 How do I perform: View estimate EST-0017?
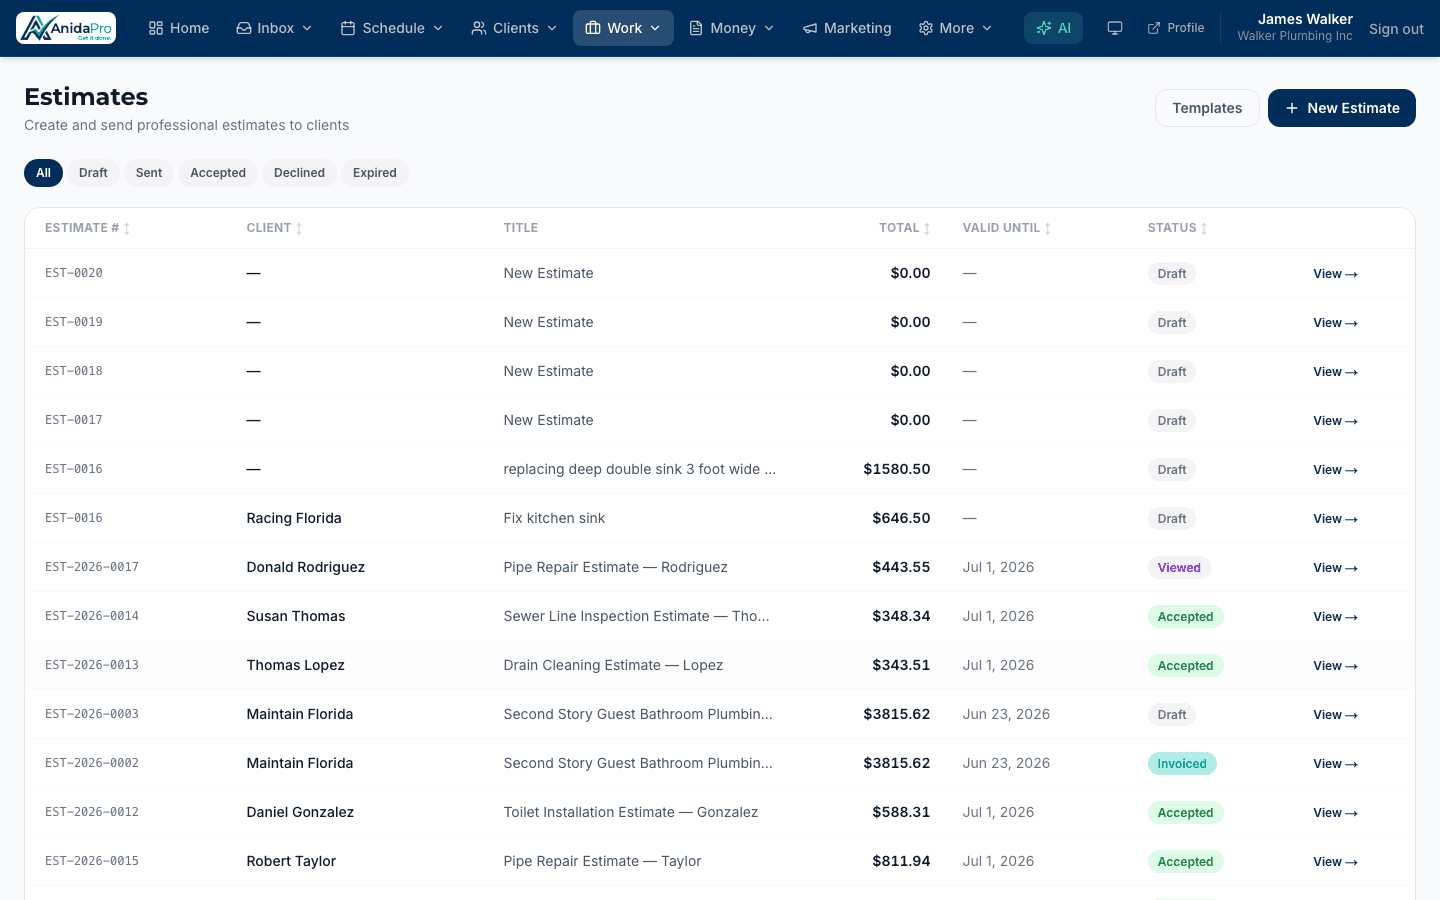tap(1335, 421)
